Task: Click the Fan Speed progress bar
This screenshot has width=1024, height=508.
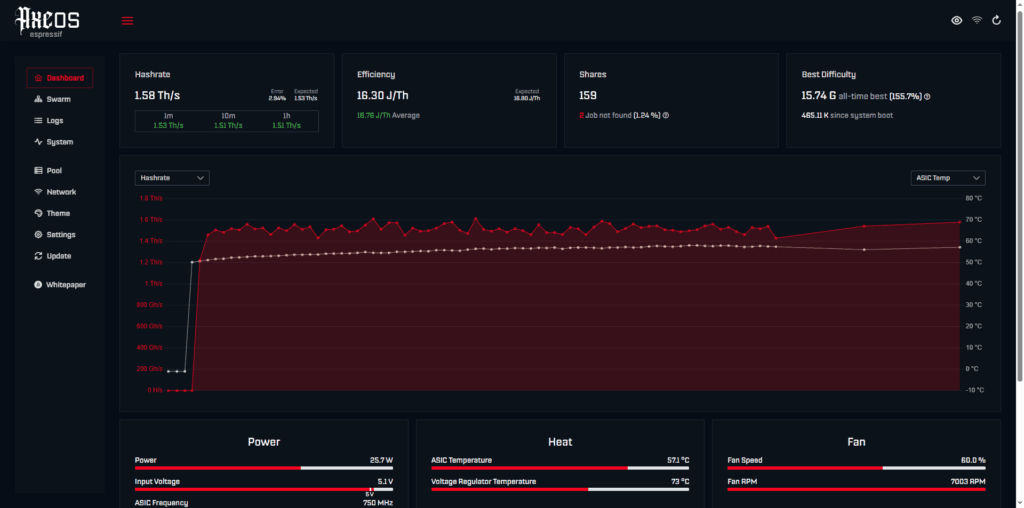Action: [856, 467]
